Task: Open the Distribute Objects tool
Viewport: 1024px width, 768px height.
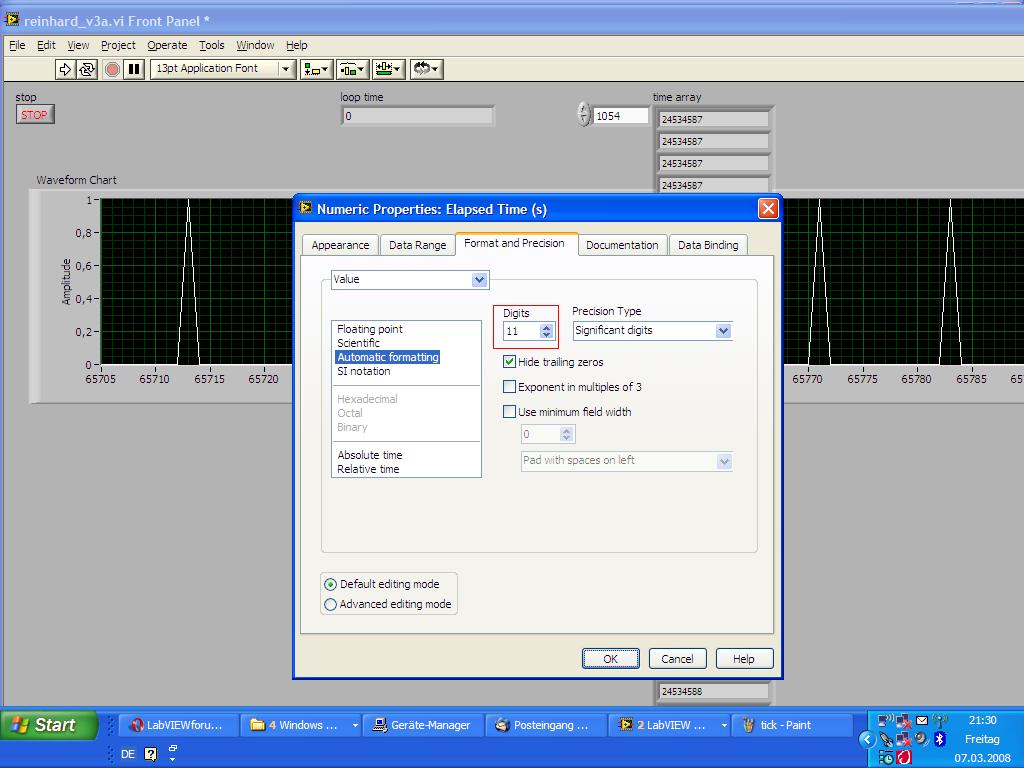Action: [352, 69]
